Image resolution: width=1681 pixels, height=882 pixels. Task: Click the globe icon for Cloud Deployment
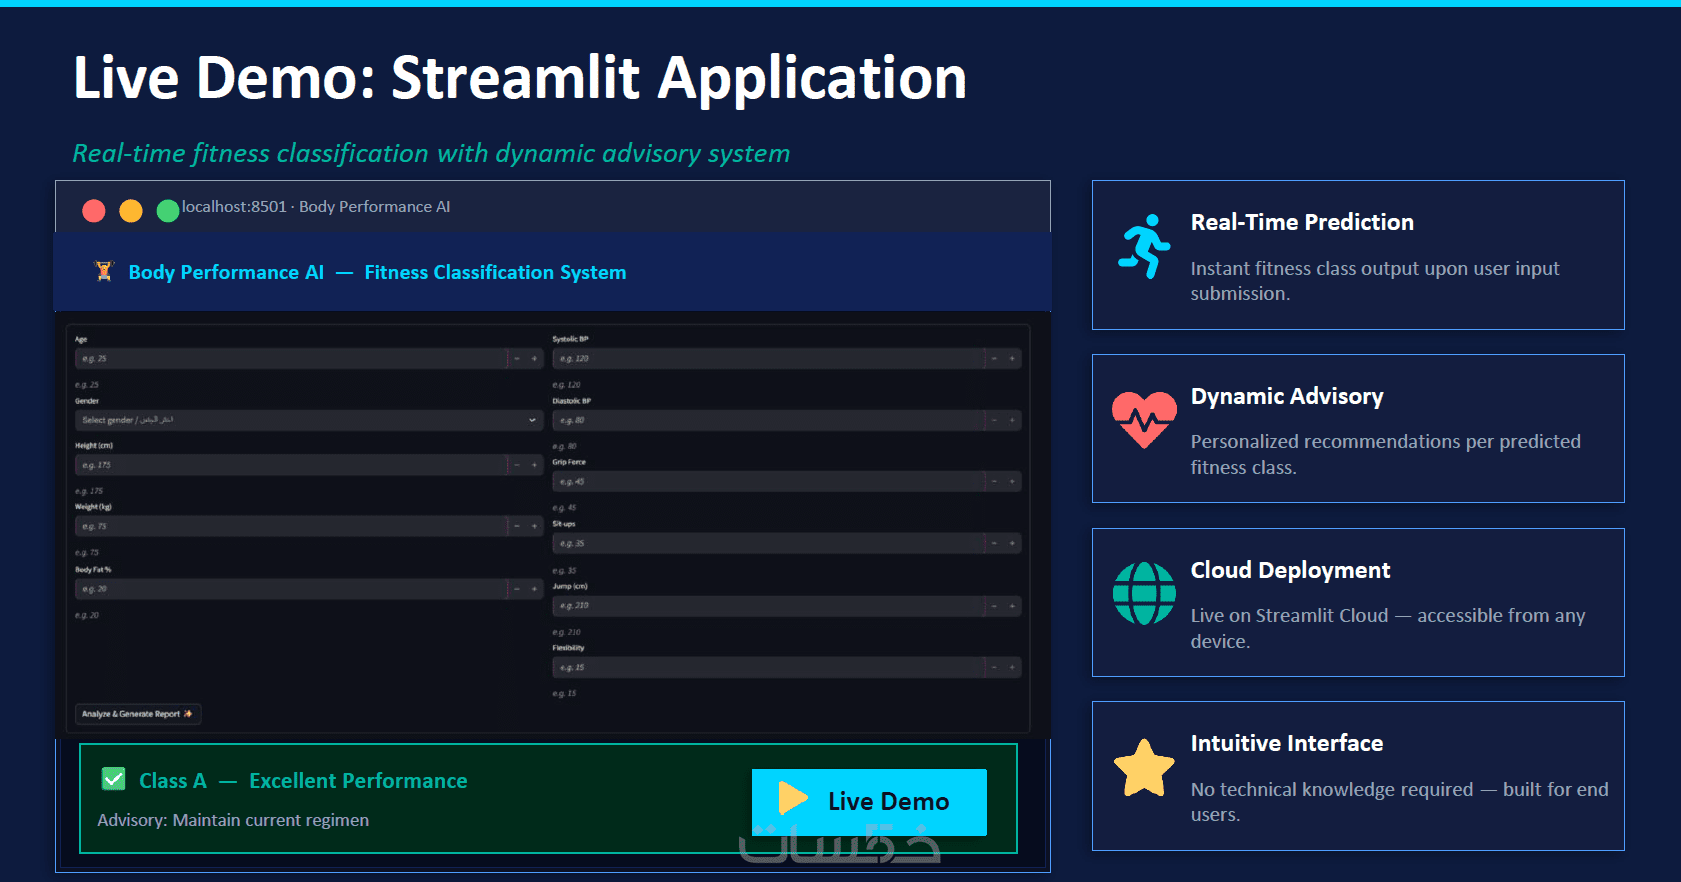click(x=1144, y=593)
